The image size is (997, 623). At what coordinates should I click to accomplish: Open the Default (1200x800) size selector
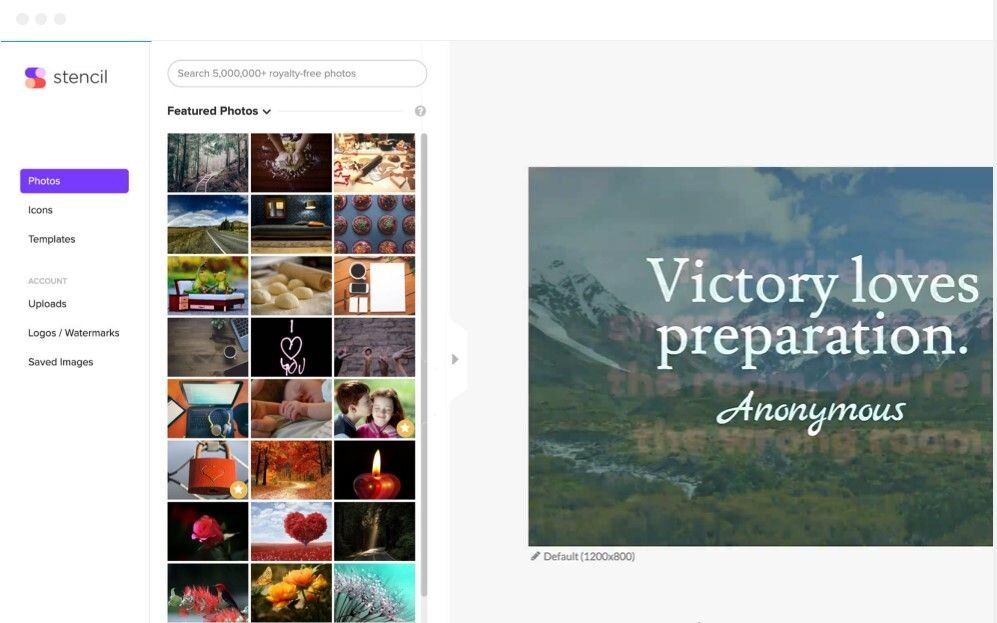589,556
